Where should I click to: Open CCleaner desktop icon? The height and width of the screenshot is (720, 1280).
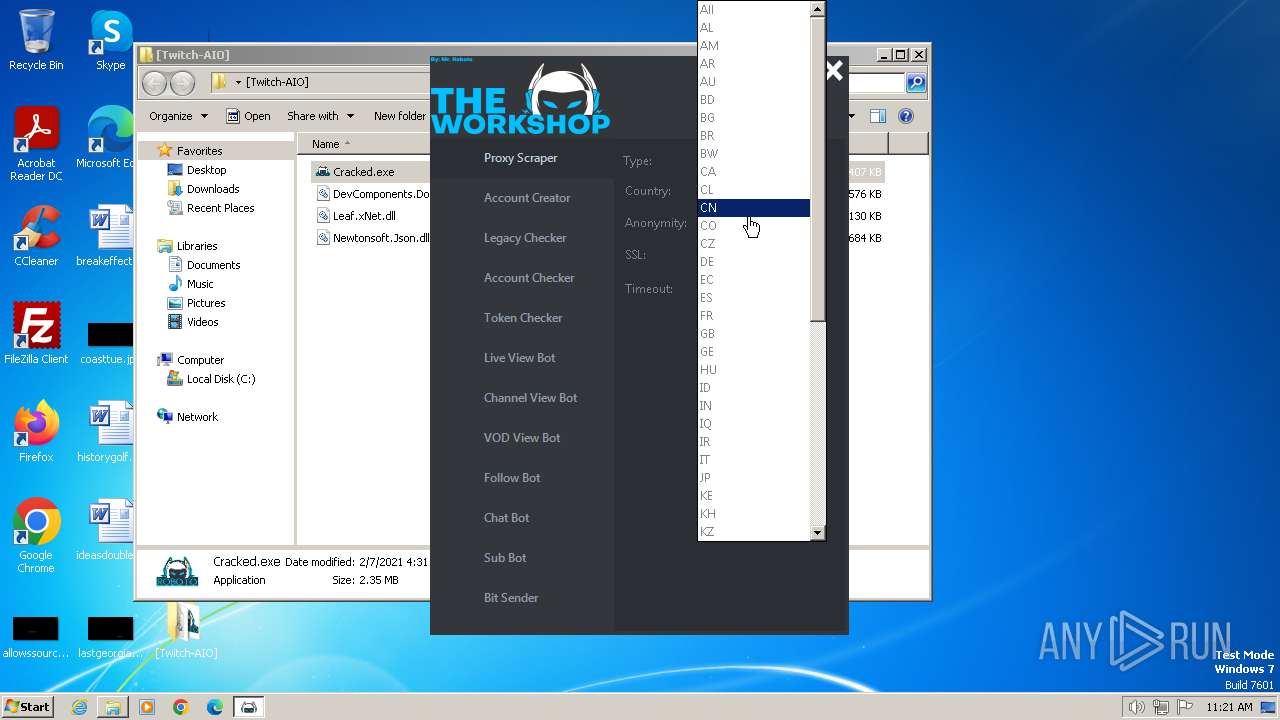click(x=36, y=236)
